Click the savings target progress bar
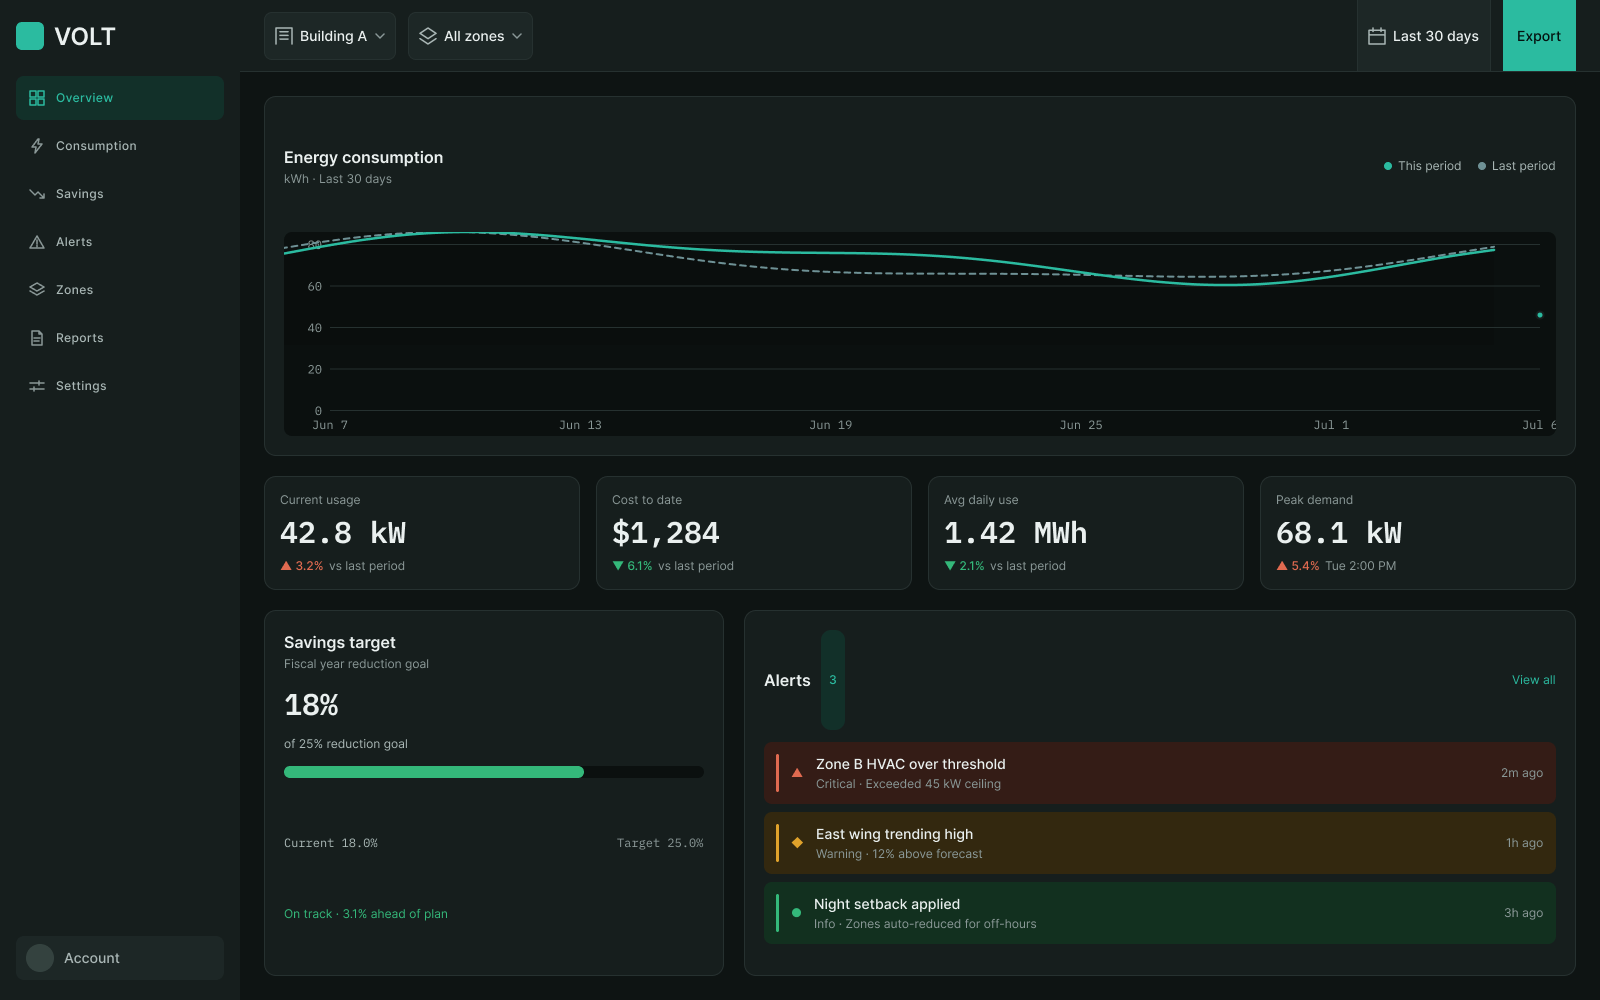This screenshot has width=1600, height=1000. pos(494,772)
